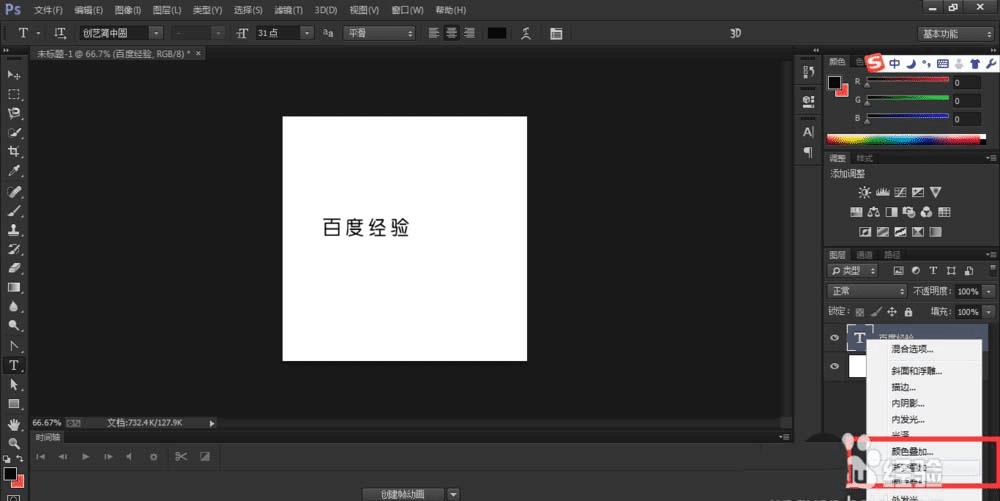Open the anti-aliasing dropdown 平滑

click(x=379, y=33)
